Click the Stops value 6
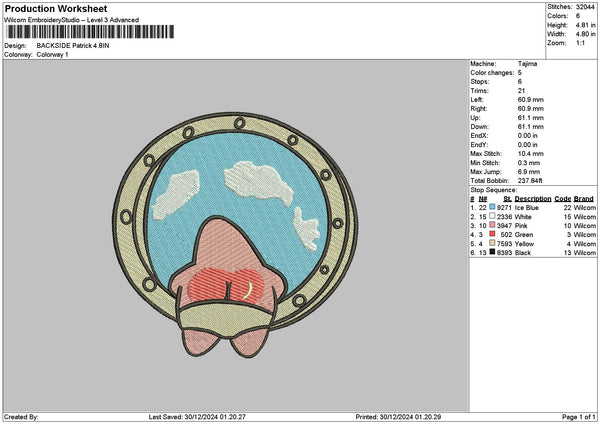 coord(520,82)
